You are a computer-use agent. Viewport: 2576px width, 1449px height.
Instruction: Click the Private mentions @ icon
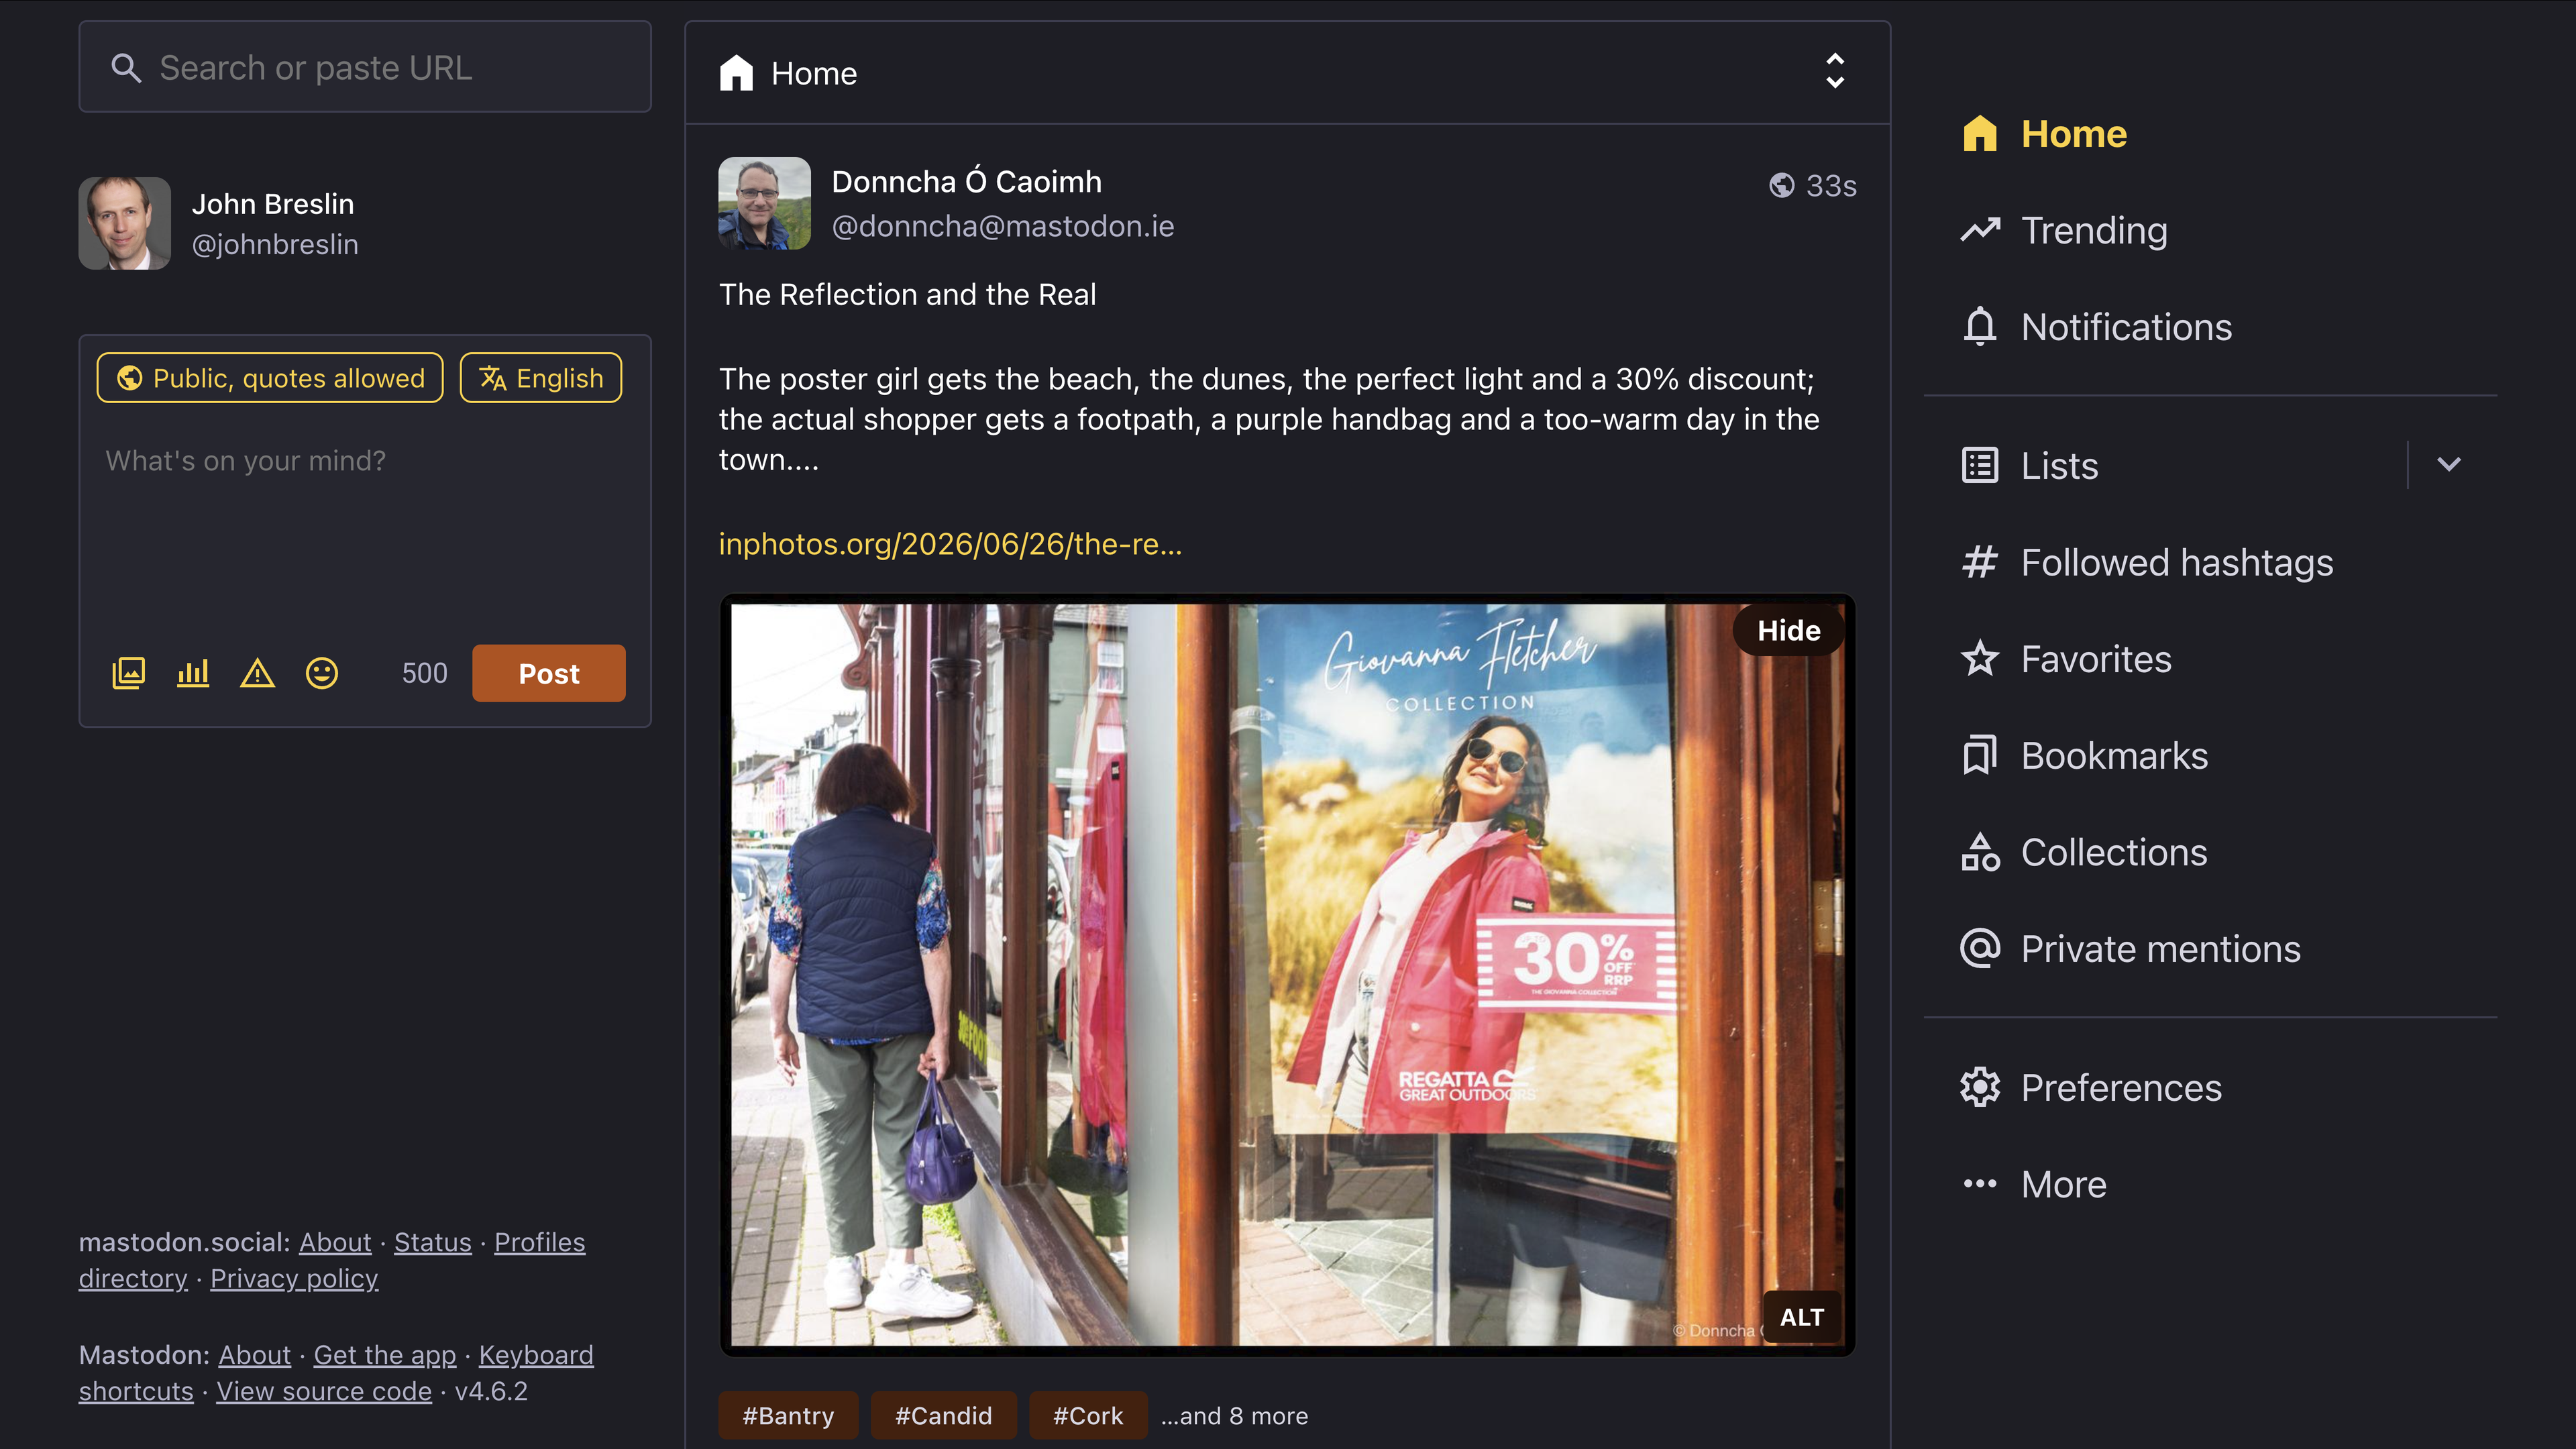point(1980,949)
